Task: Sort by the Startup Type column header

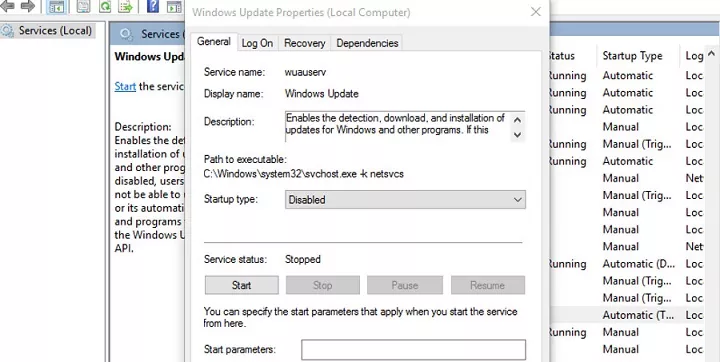Action: [632, 56]
